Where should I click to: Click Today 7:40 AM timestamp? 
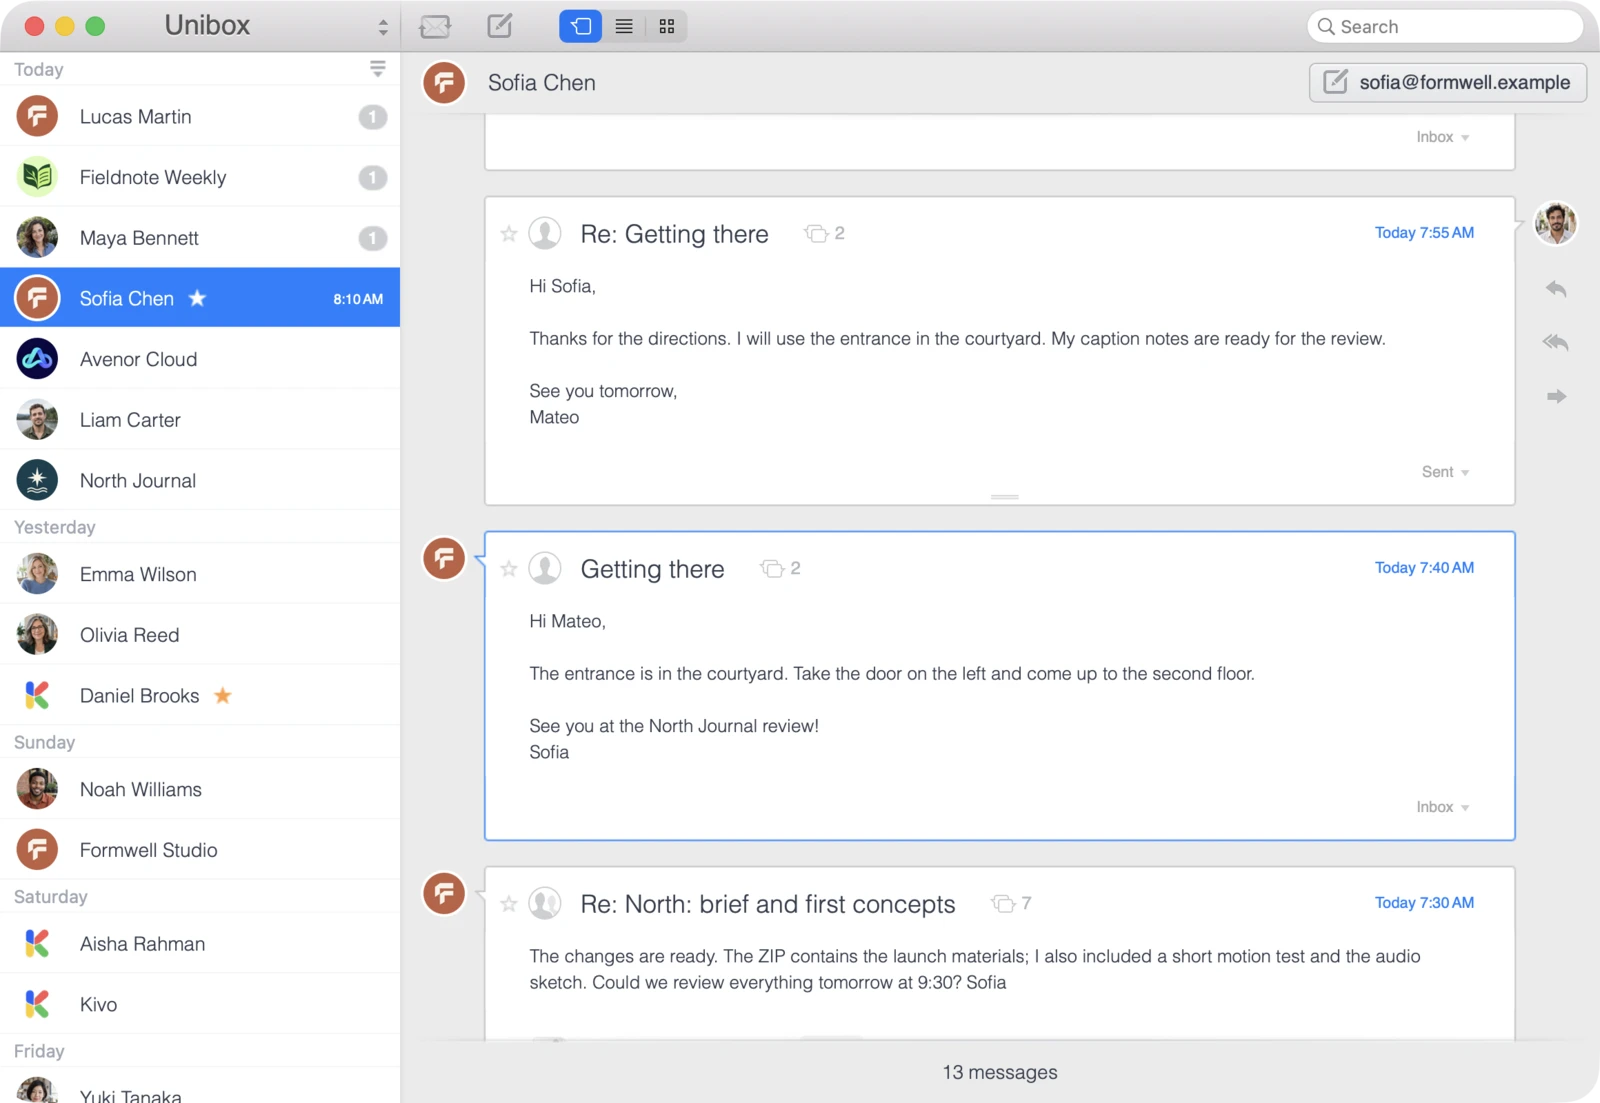point(1424,568)
